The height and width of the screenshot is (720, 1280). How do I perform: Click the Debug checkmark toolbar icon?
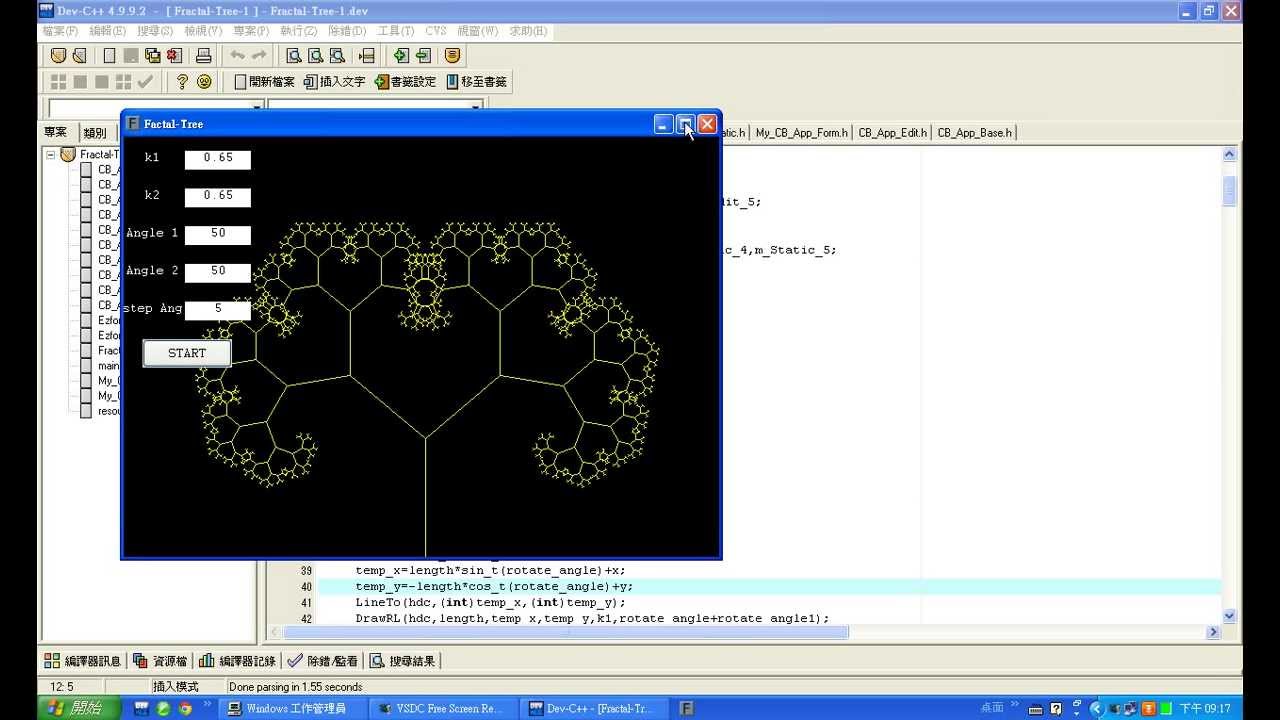point(146,82)
